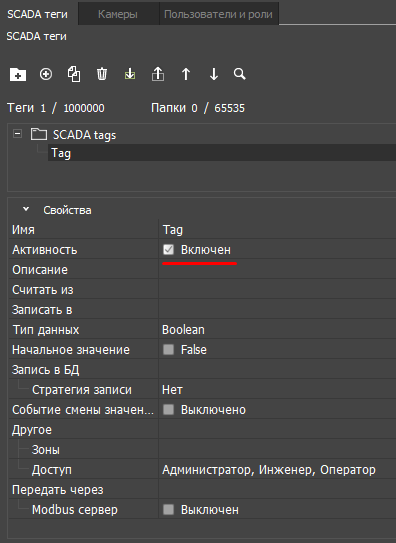396x543 pixels.
Task: Select the Имя property label
Action: click(23, 230)
